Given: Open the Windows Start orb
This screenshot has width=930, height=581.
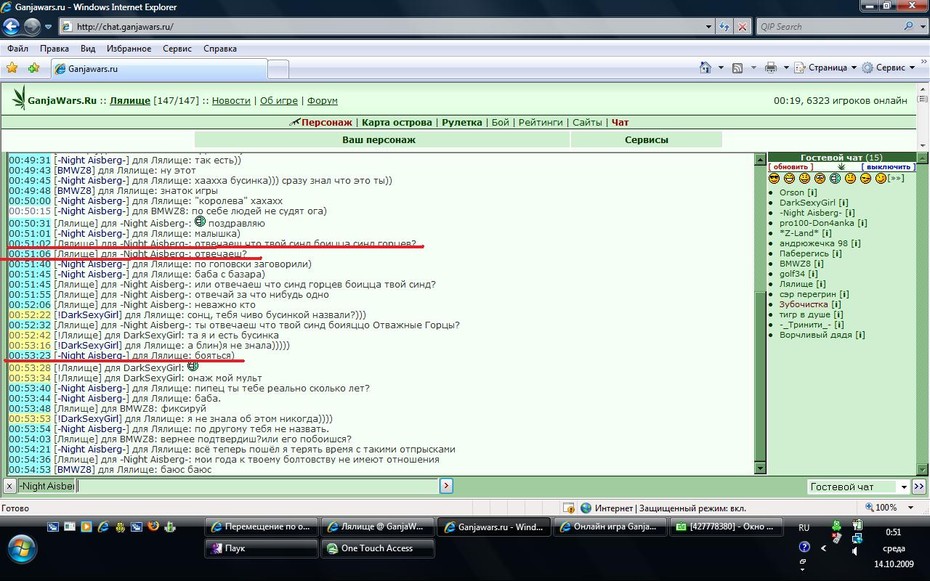Looking at the screenshot, I should [x=21, y=548].
